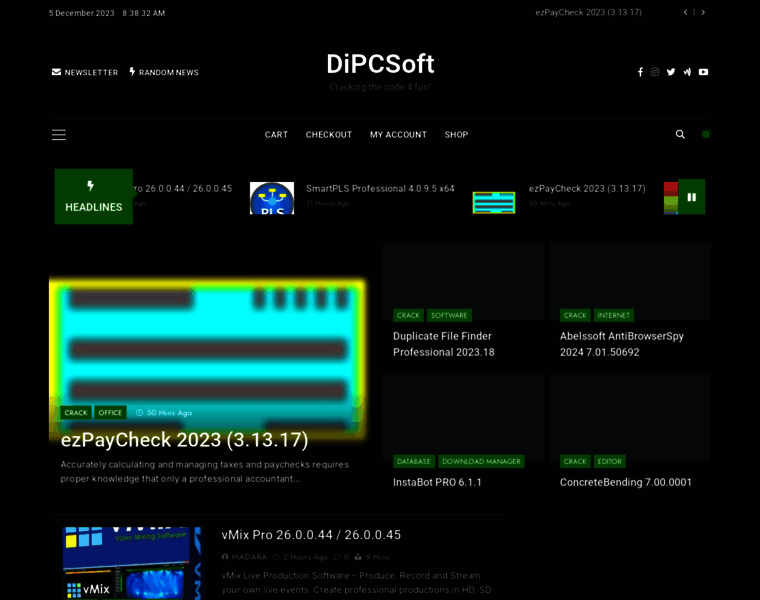Click the Headlines label badge
This screenshot has height=600, width=760.
[94, 197]
